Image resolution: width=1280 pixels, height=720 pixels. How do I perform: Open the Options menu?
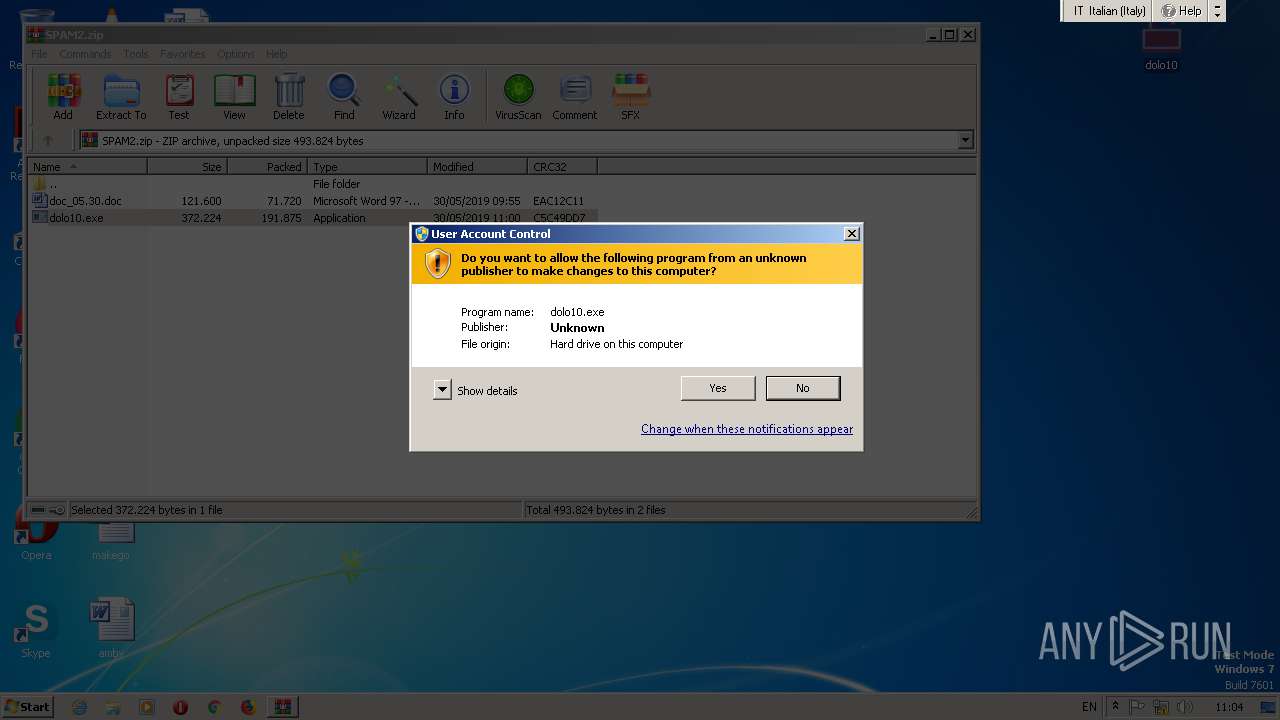236,54
